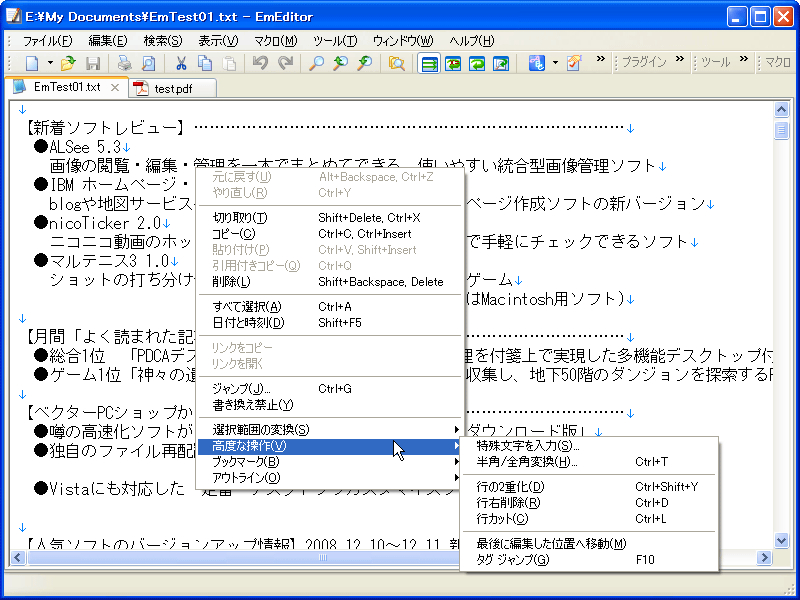Click the New file toolbar icon
800x600 pixels.
(32, 63)
